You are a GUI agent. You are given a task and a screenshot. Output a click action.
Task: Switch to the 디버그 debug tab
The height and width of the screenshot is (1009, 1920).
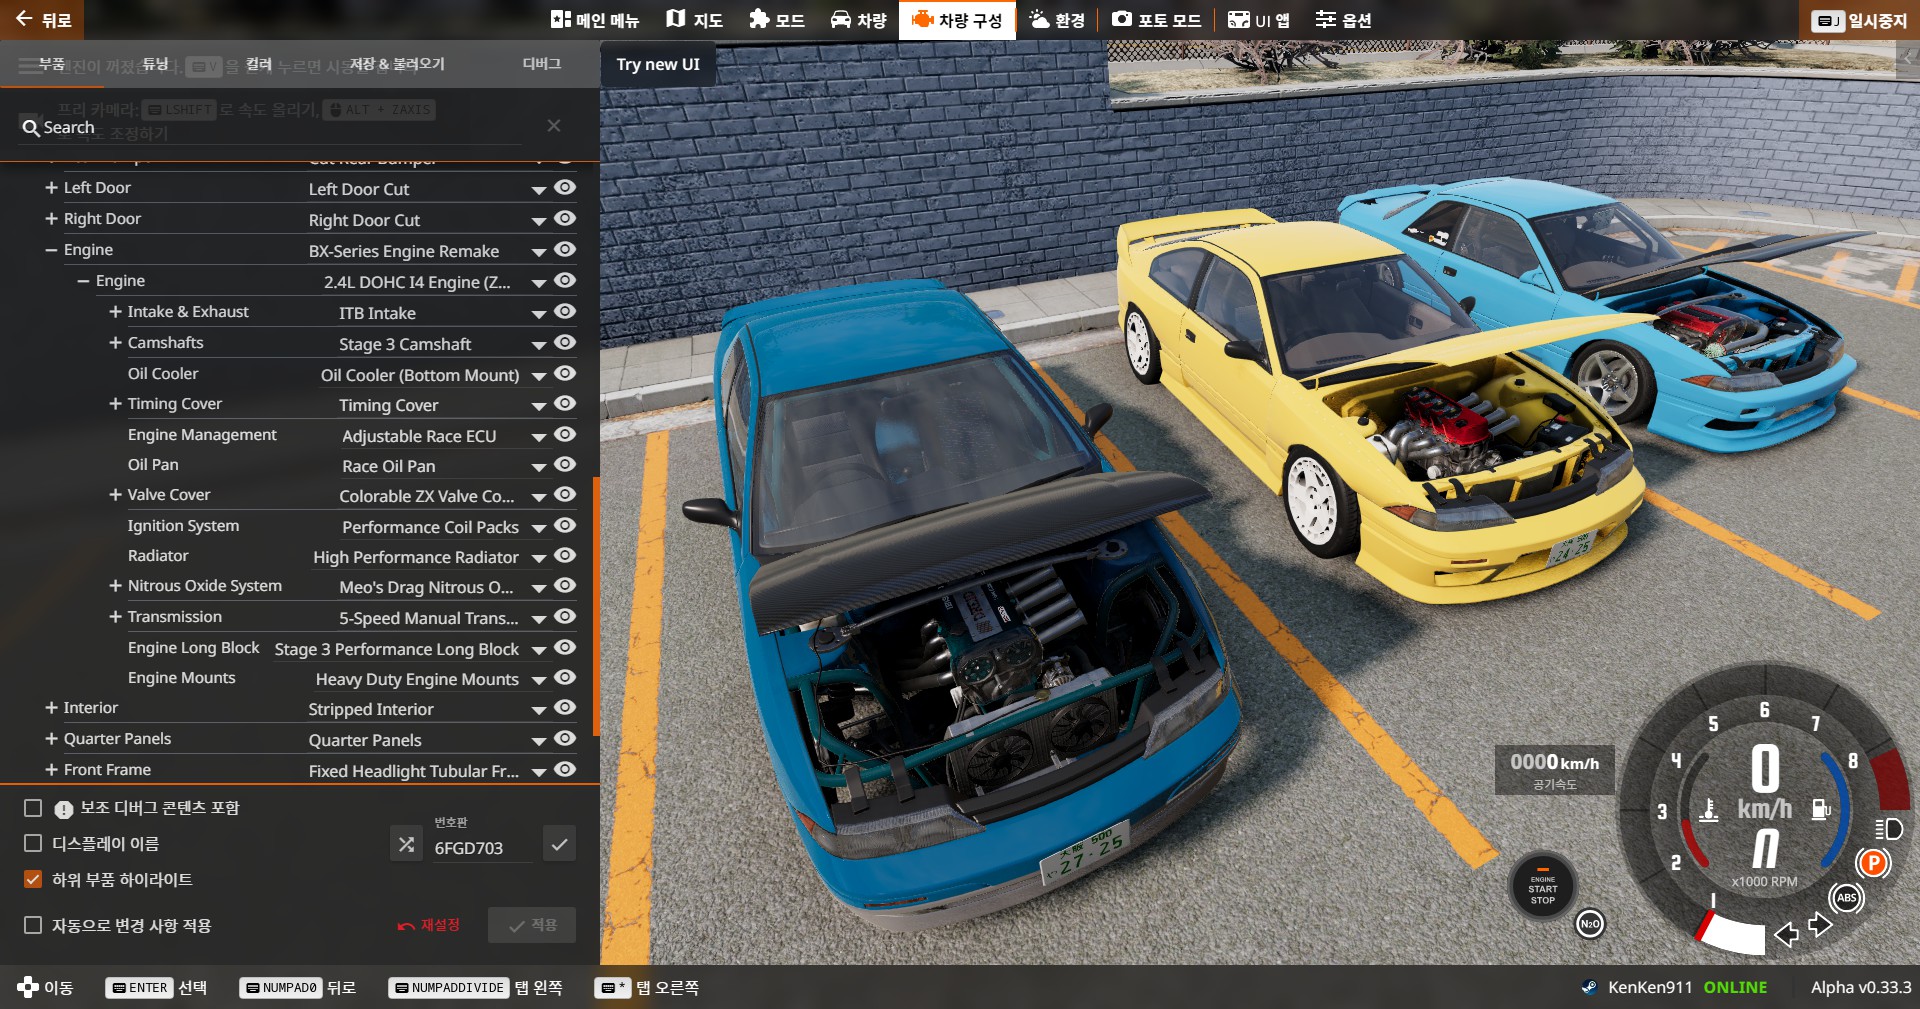click(542, 64)
